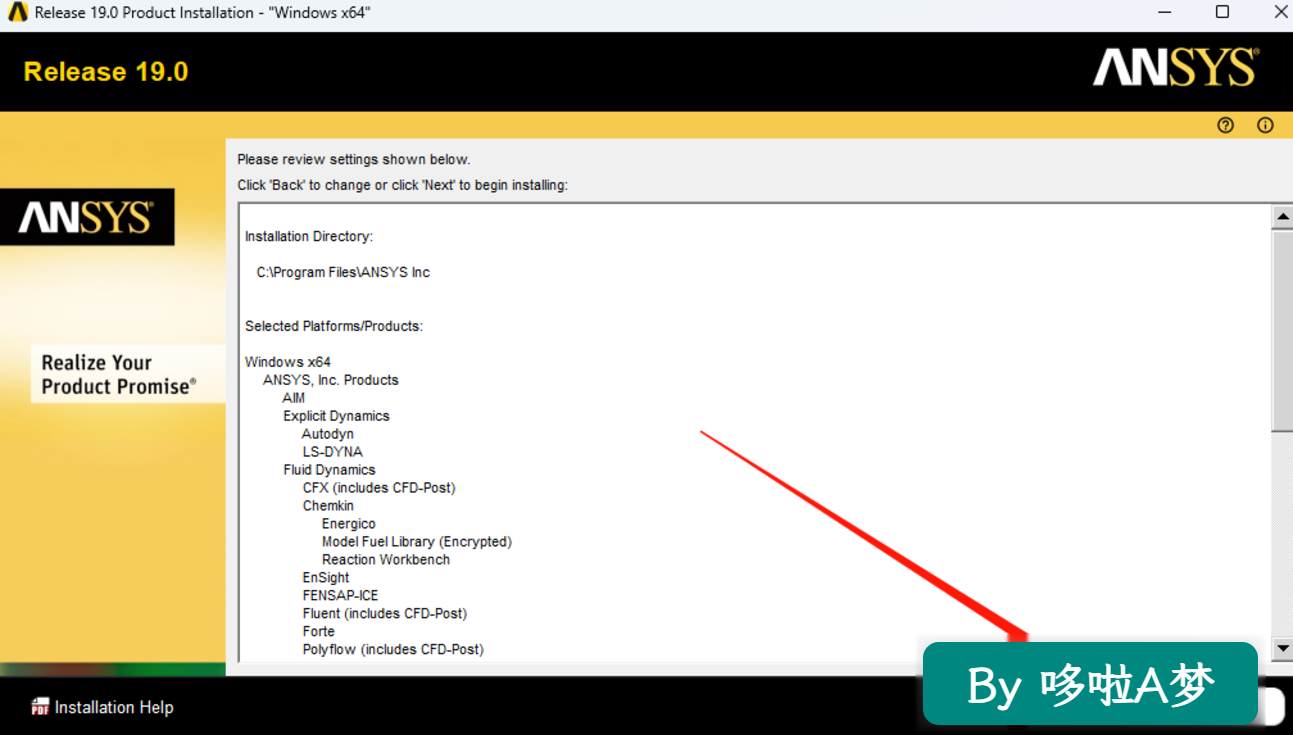The height and width of the screenshot is (735, 1293).
Task: Click the 'Forte' product row
Action: pos(319,632)
